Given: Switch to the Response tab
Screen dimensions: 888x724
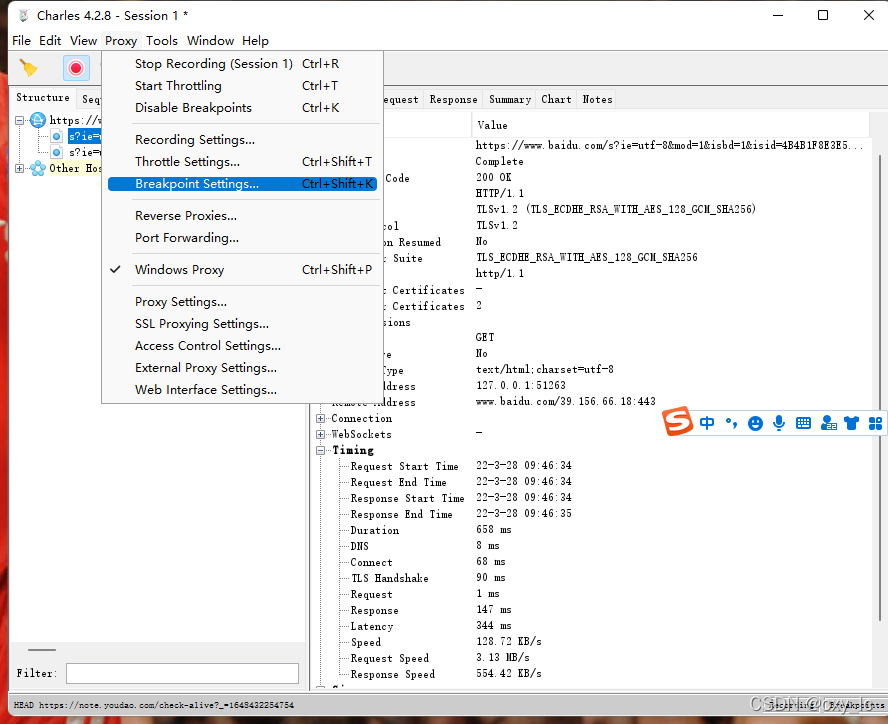Looking at the screenshot, I should (453, 99).
